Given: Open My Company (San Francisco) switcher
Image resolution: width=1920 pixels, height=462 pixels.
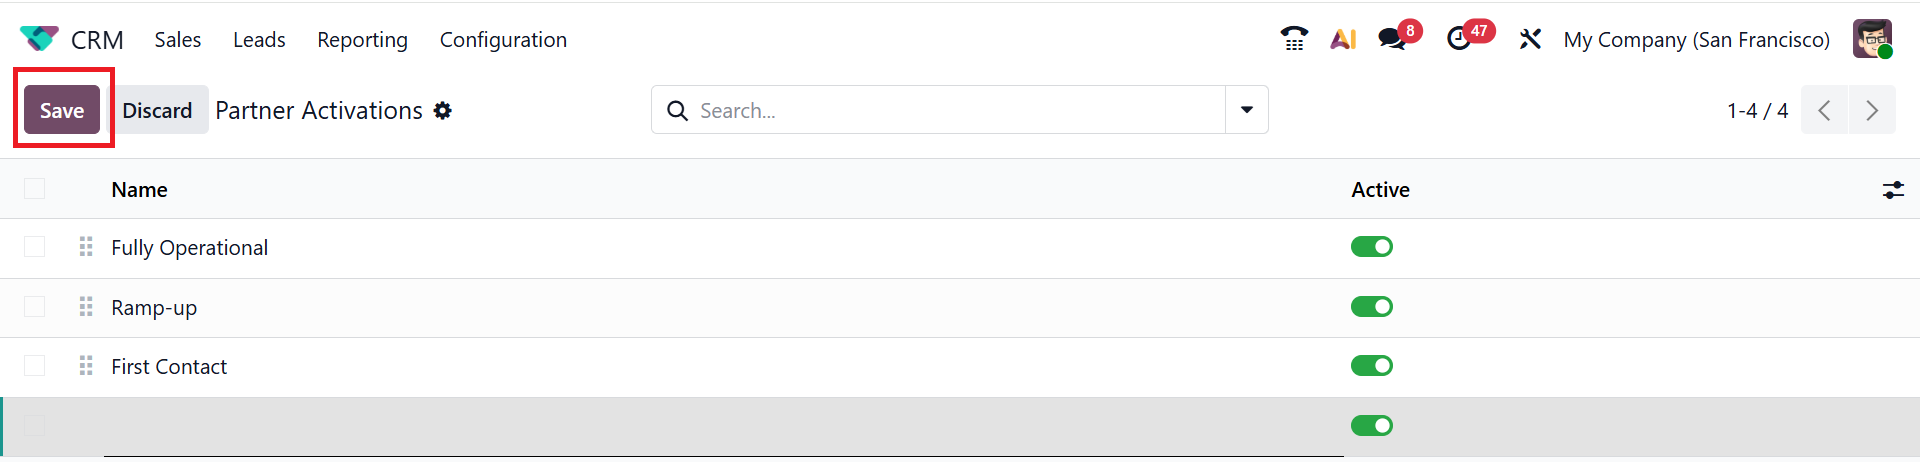Looking at the screenshot, I should click(1696, 40).
